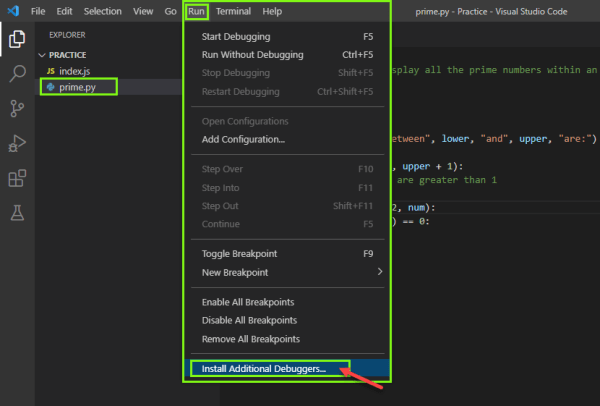Click the disabled Open Configurations entry

287,121
